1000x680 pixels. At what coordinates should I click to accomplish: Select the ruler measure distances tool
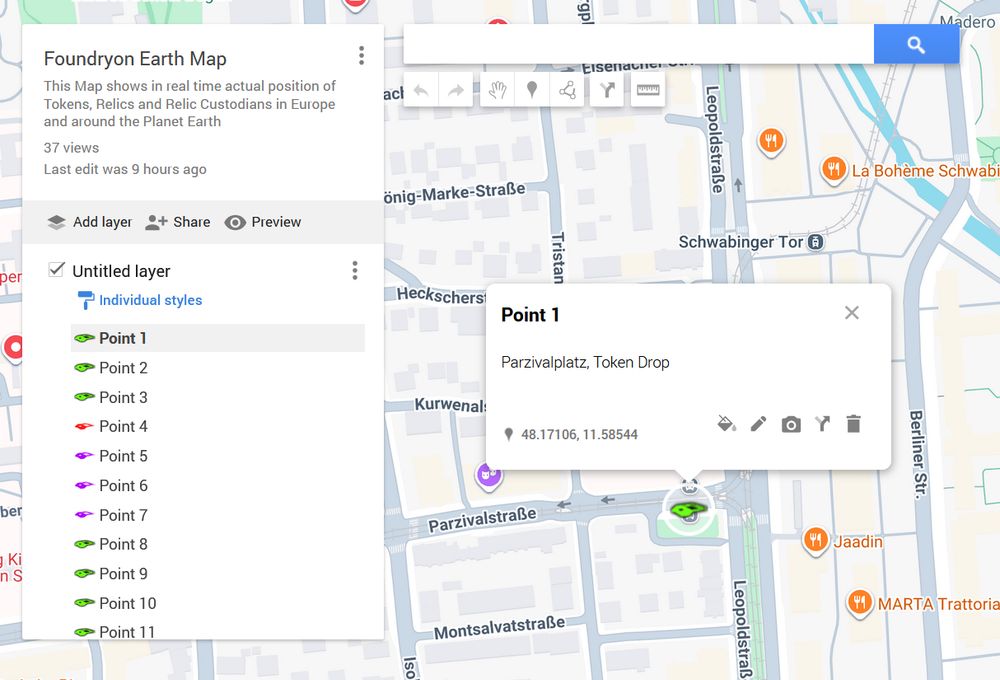(x=647, y=91)
